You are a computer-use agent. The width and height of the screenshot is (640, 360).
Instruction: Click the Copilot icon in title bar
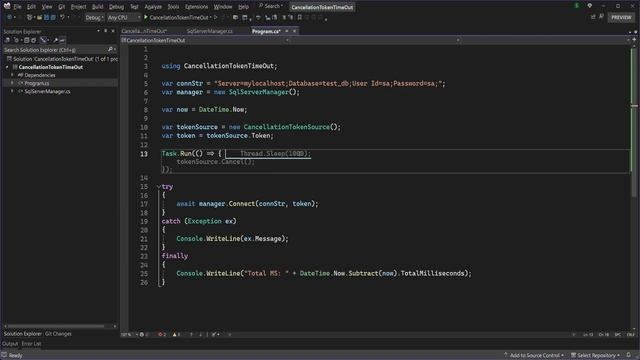[589, 6]
